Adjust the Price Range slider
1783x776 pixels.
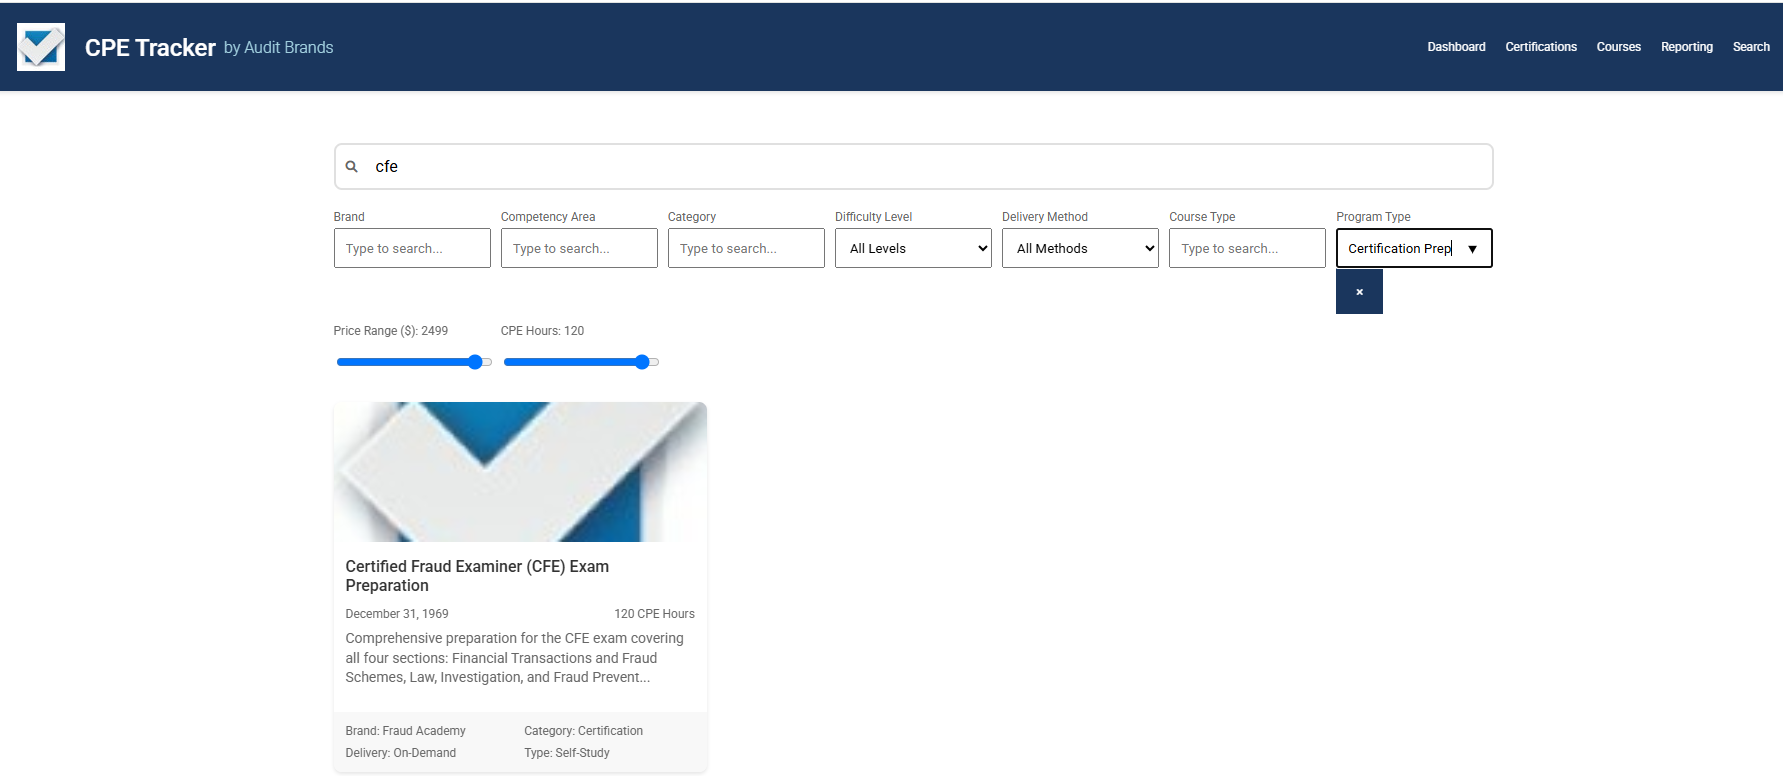pyautogui.click(x=414, y=362)
